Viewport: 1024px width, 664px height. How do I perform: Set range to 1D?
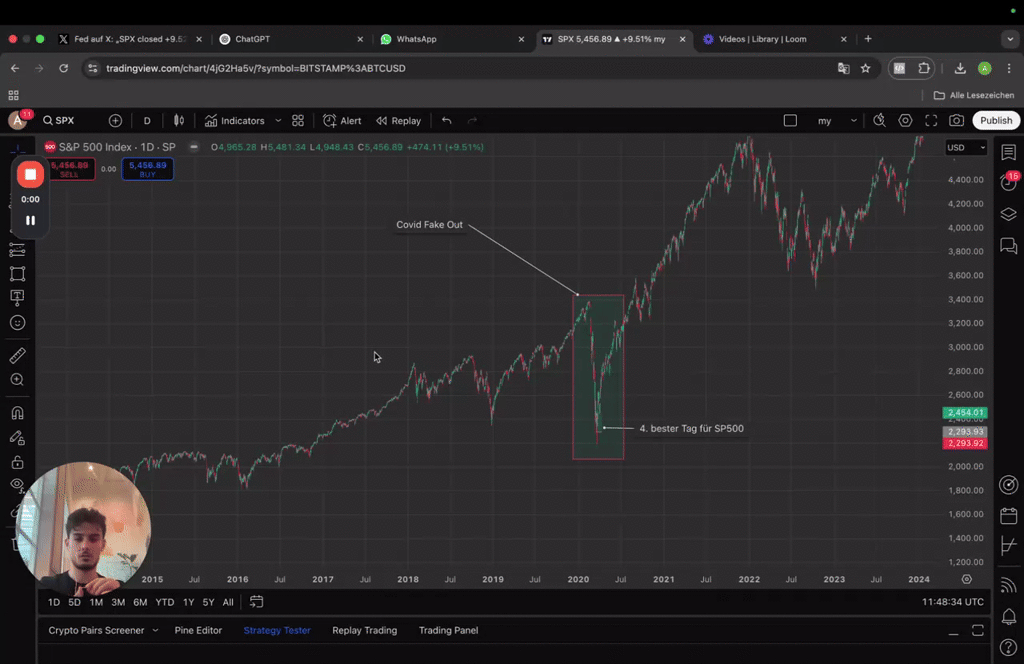54,602
